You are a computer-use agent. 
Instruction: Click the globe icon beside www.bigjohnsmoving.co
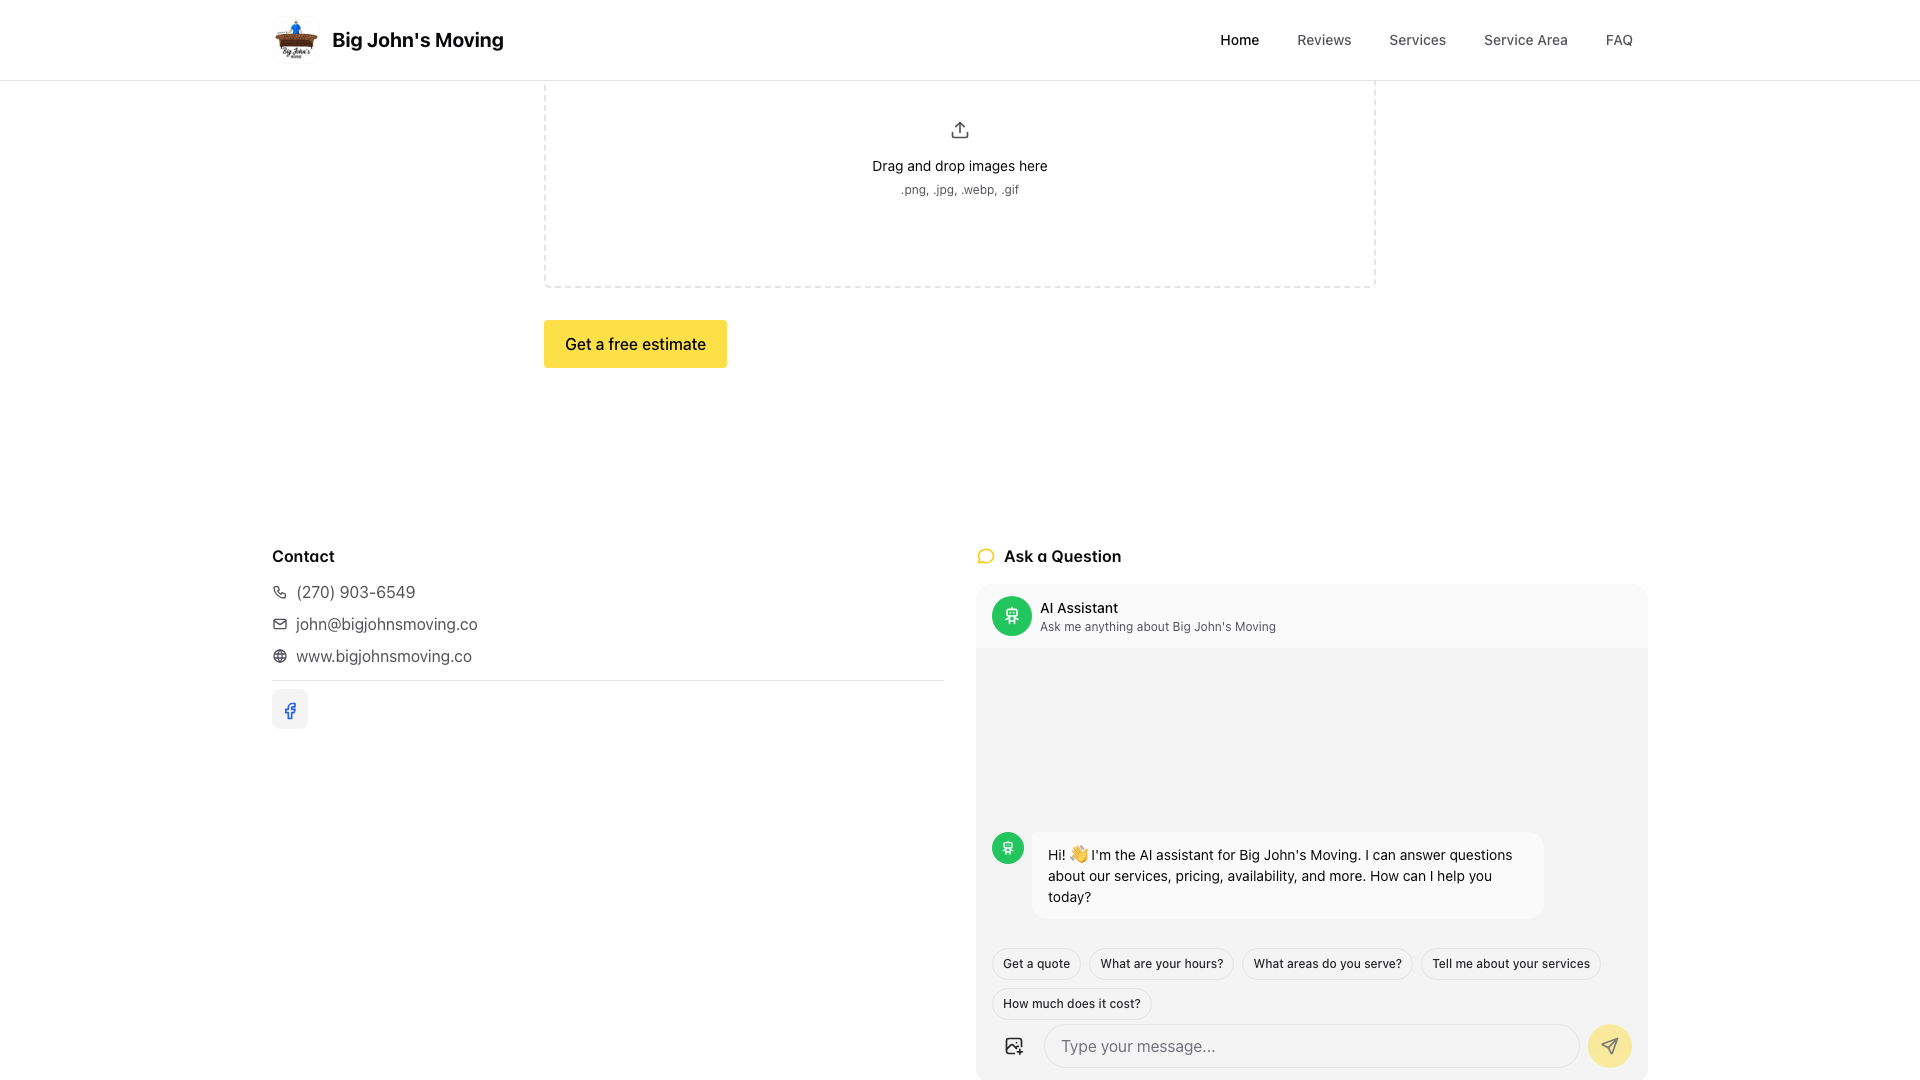pos(279,656)
